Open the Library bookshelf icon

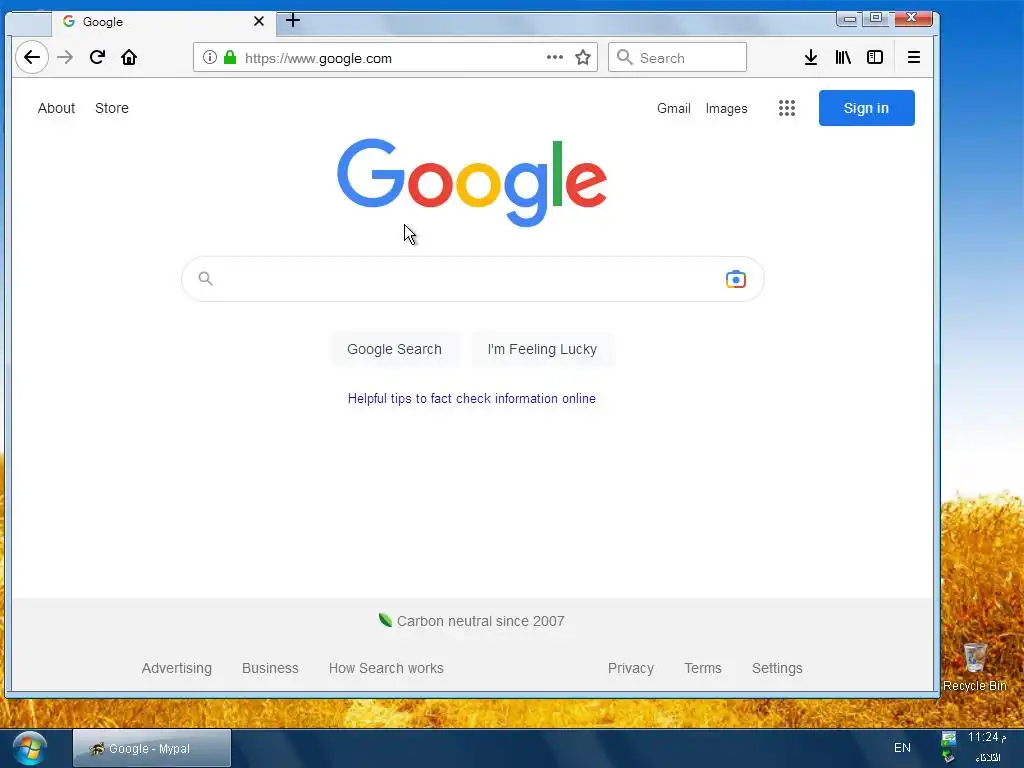coord(843,57)
